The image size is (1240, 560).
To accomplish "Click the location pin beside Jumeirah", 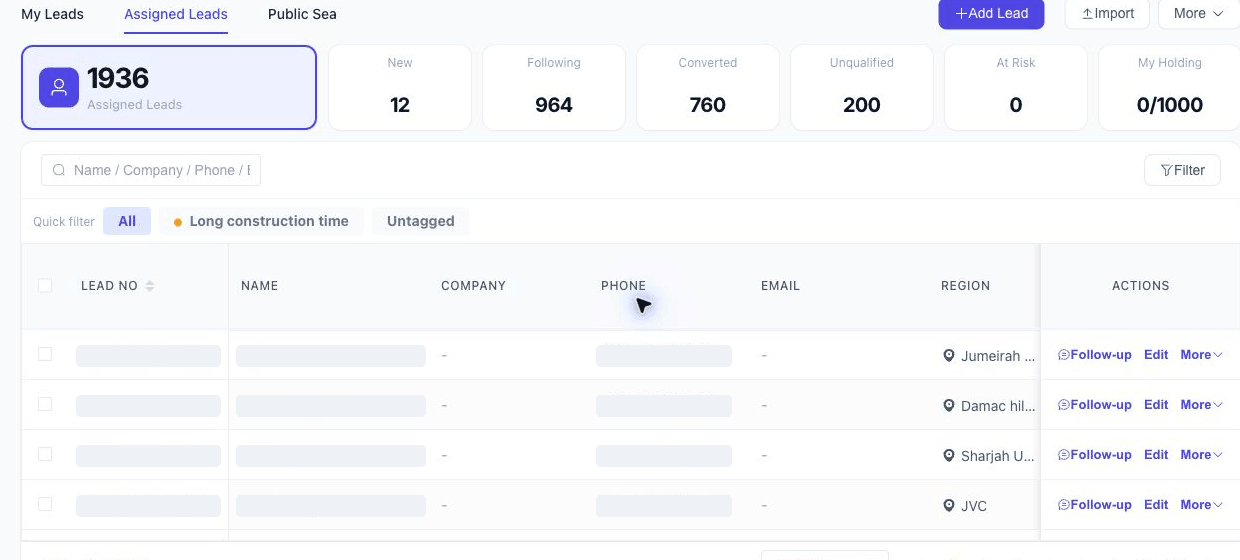I will pyautogui.click(x=949, y=355).
